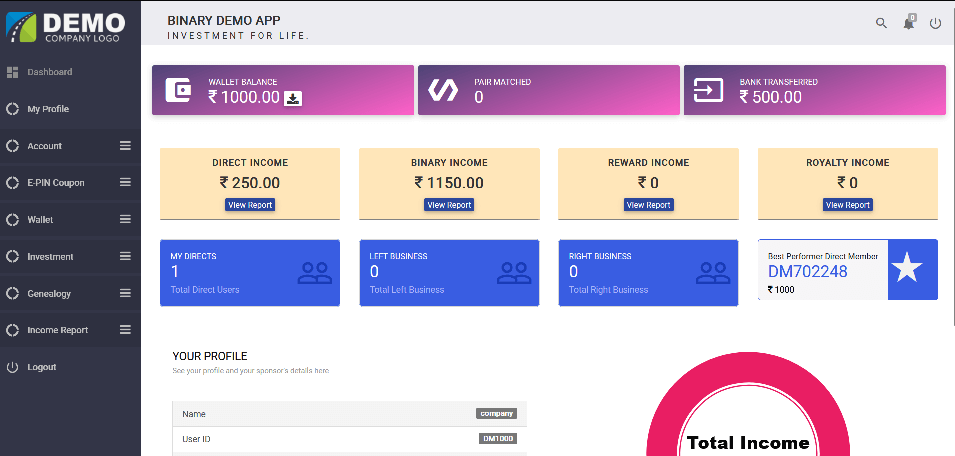
Task: Click the DM702248 best performer ID
Action: [808, 272]
